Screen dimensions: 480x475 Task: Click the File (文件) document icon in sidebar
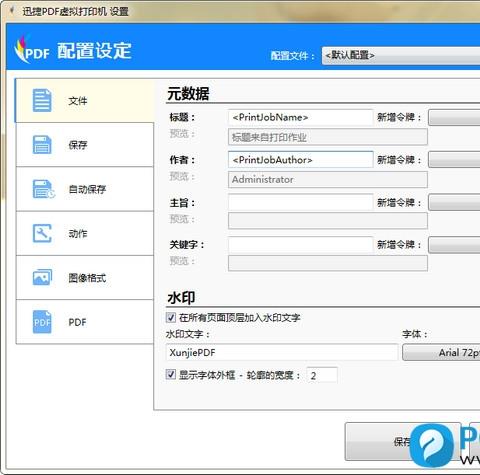(x=42, y=100)
